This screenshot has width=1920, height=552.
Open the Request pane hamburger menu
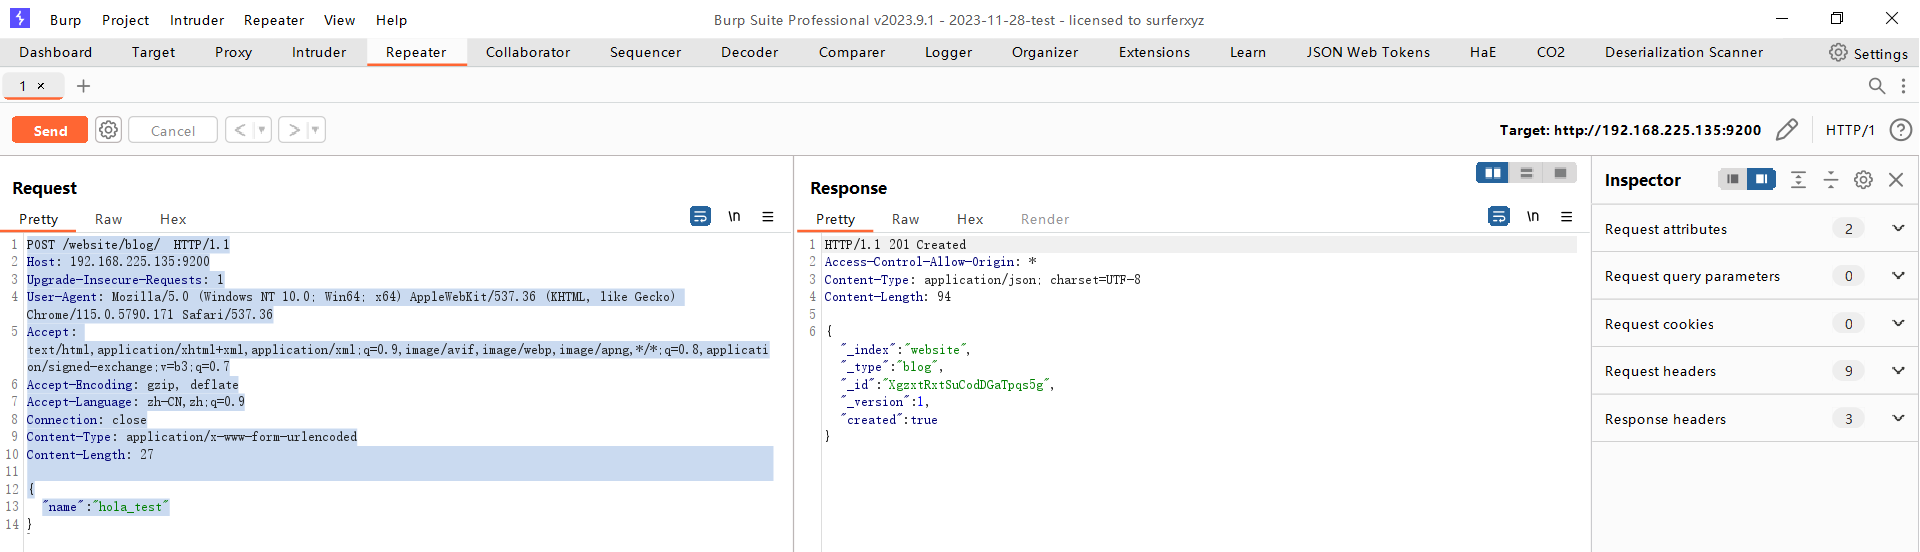click(768, 217)
